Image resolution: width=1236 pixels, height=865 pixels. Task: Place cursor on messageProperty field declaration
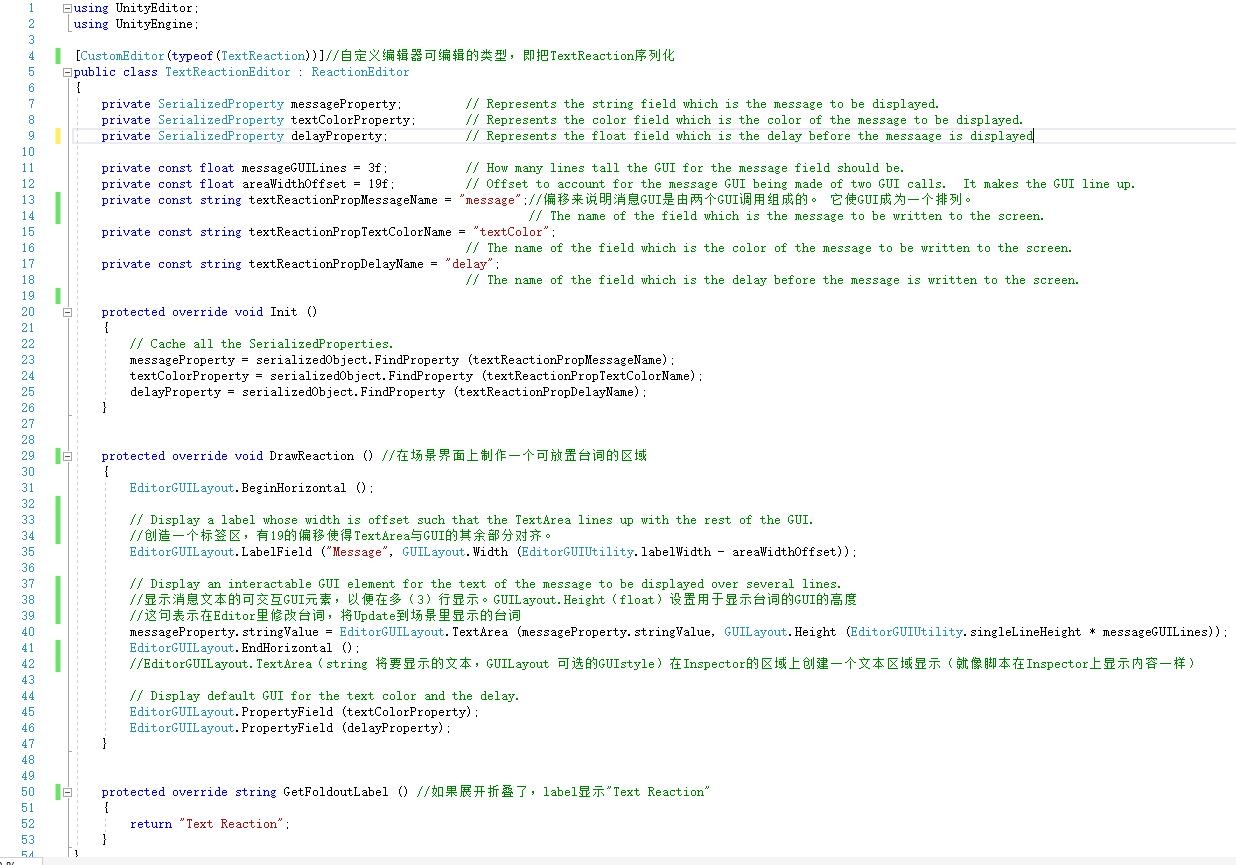tap(345, 104)
